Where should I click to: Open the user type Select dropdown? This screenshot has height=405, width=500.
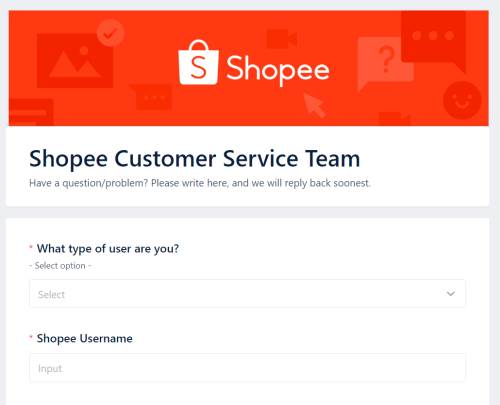point(247,294)
